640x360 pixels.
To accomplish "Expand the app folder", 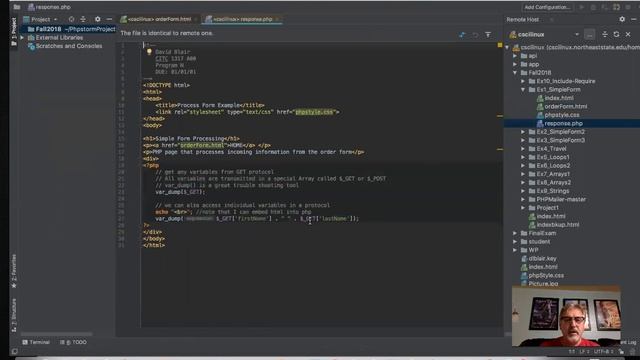I will [515, 64].
